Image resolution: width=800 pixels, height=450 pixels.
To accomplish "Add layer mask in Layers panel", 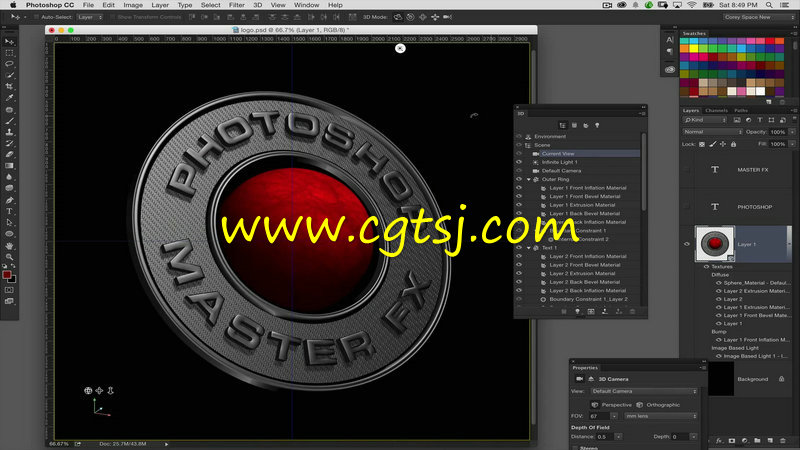I will pos(732,440).
